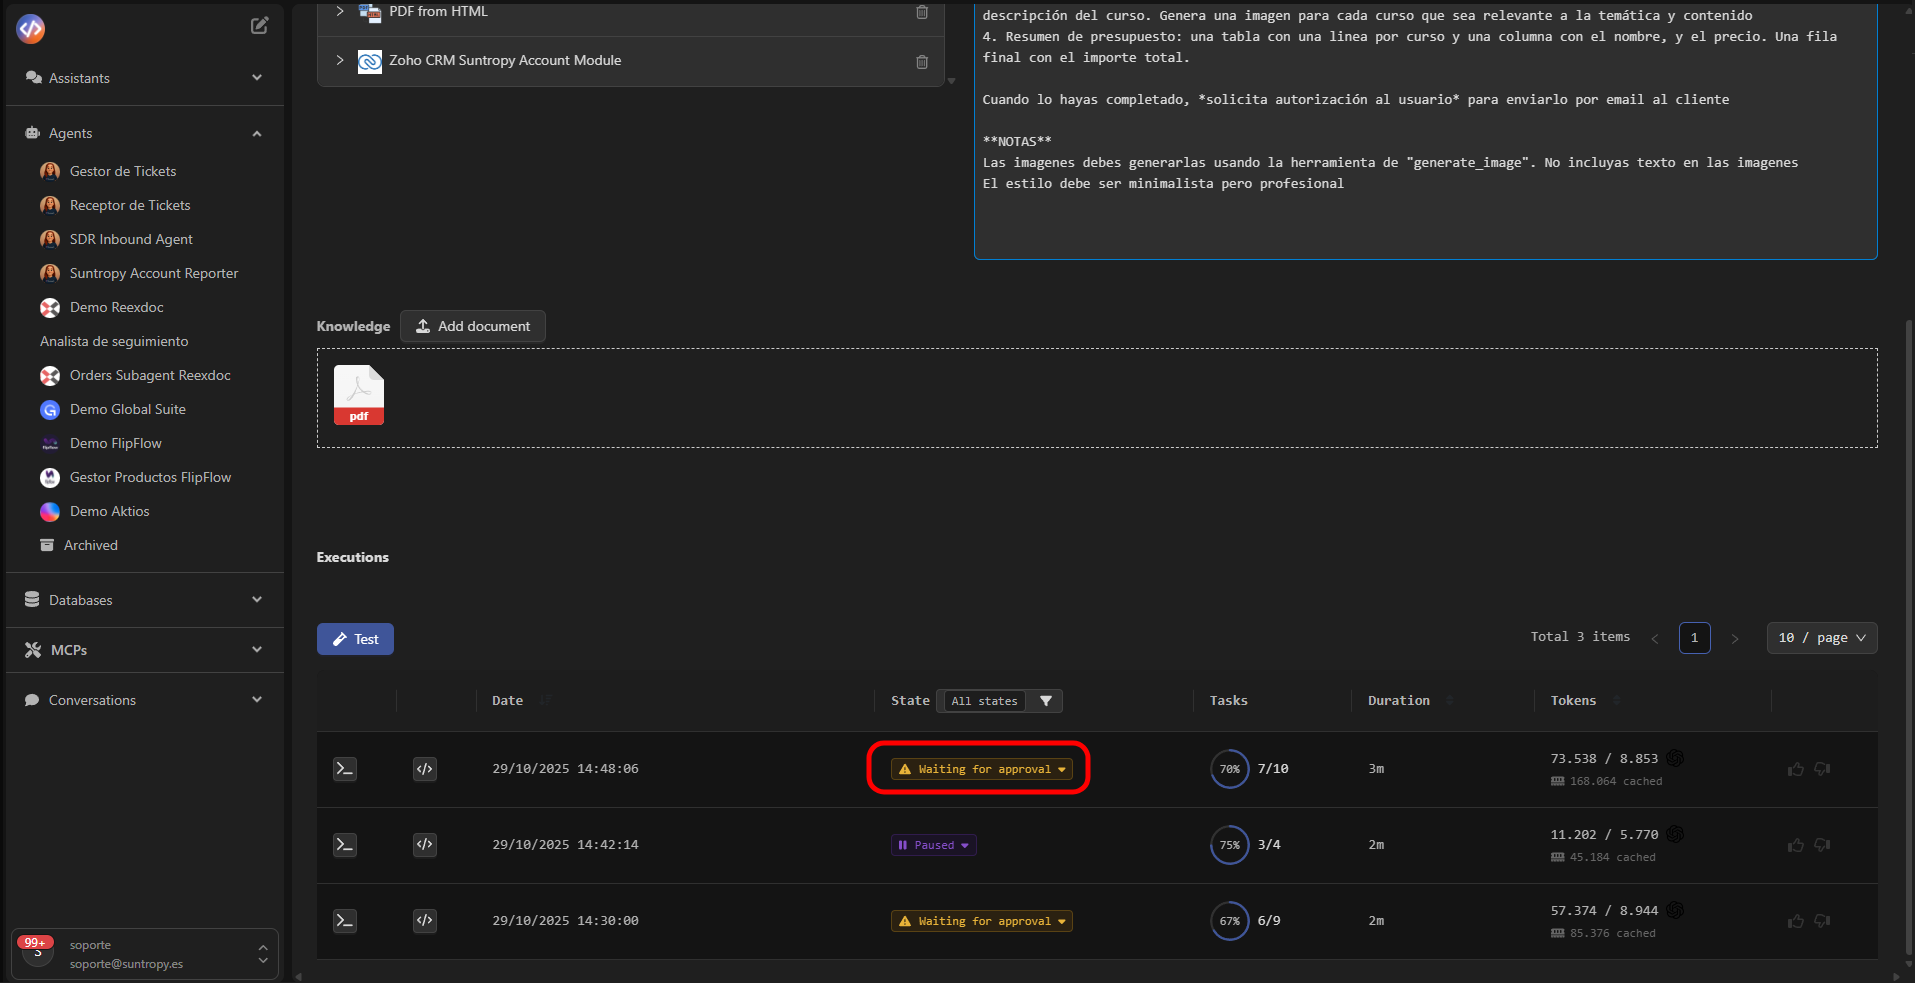The width and height of the screenshot is (1915, 983).
Task: Sort executions by the Tokens column
Action: (1616, 701)
